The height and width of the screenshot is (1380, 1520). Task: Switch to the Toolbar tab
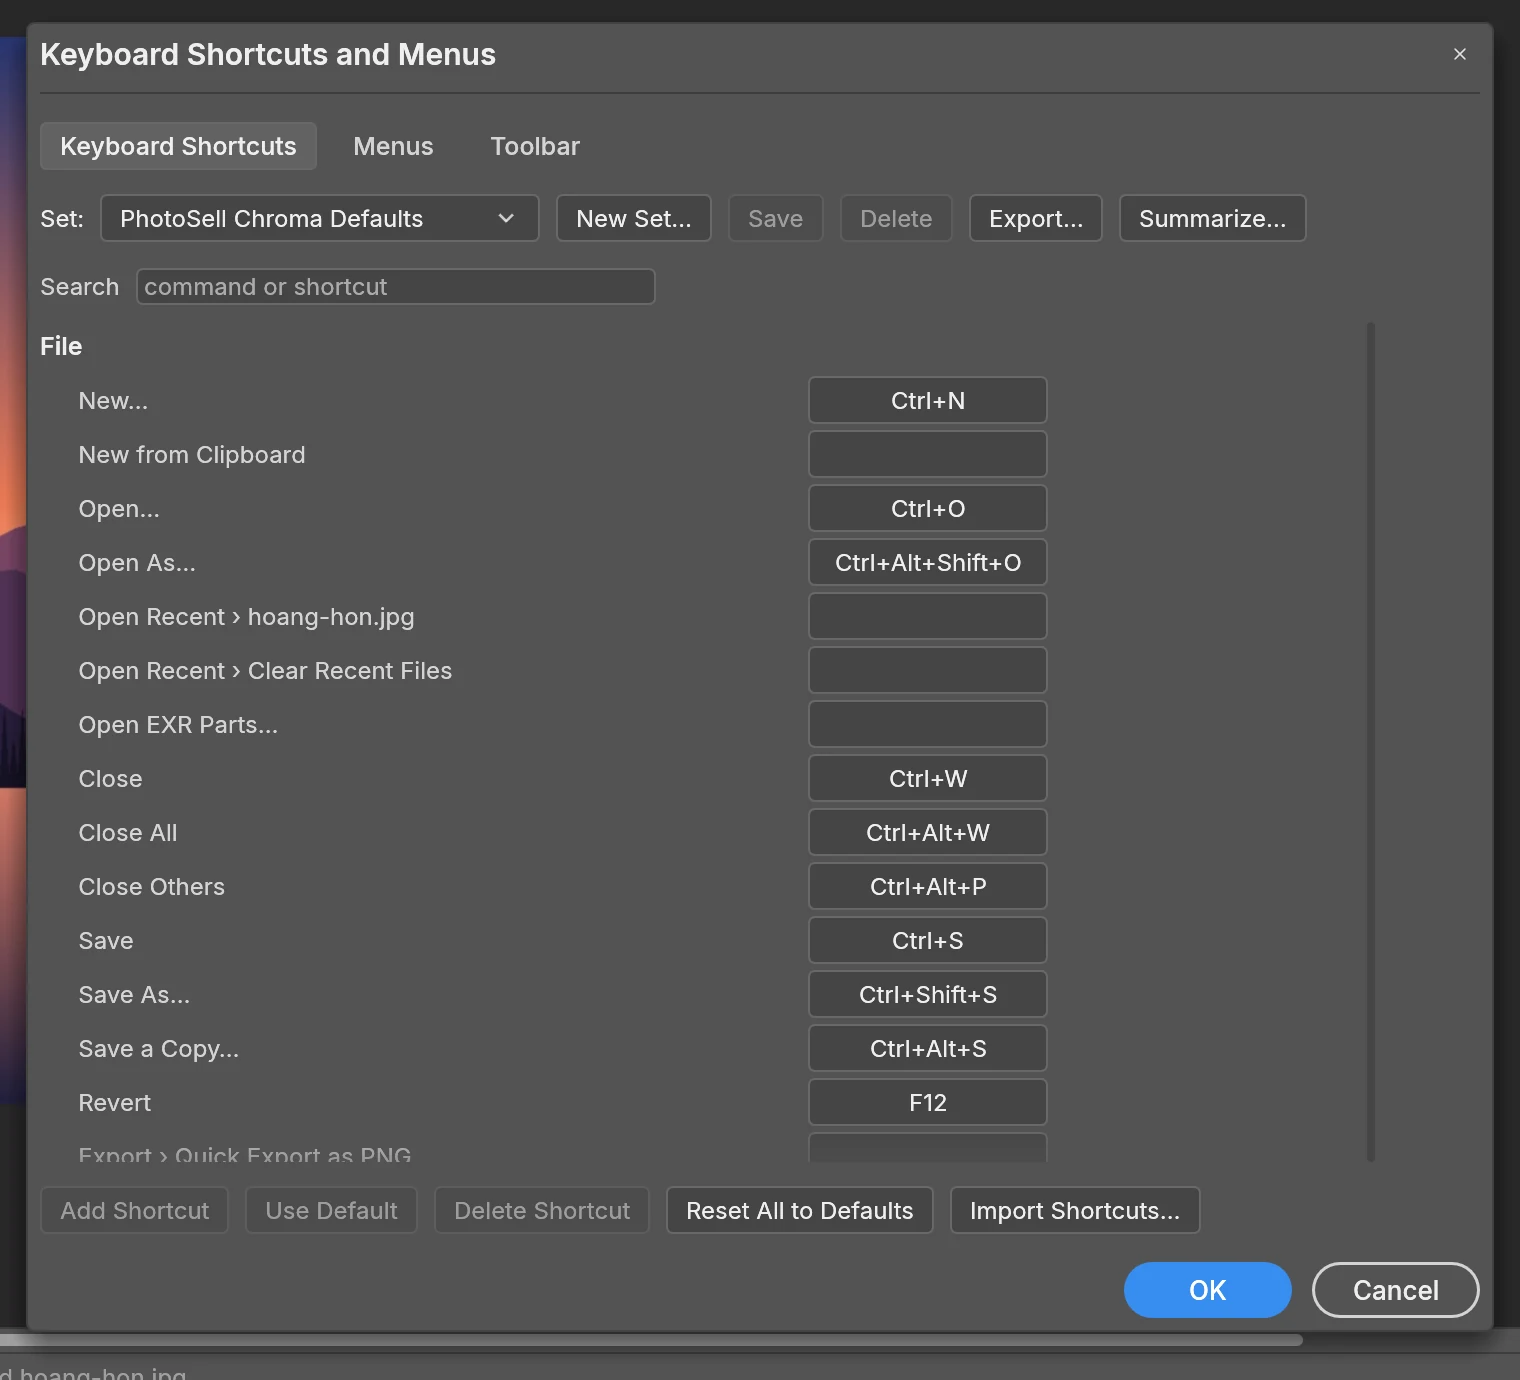point(535,146)
